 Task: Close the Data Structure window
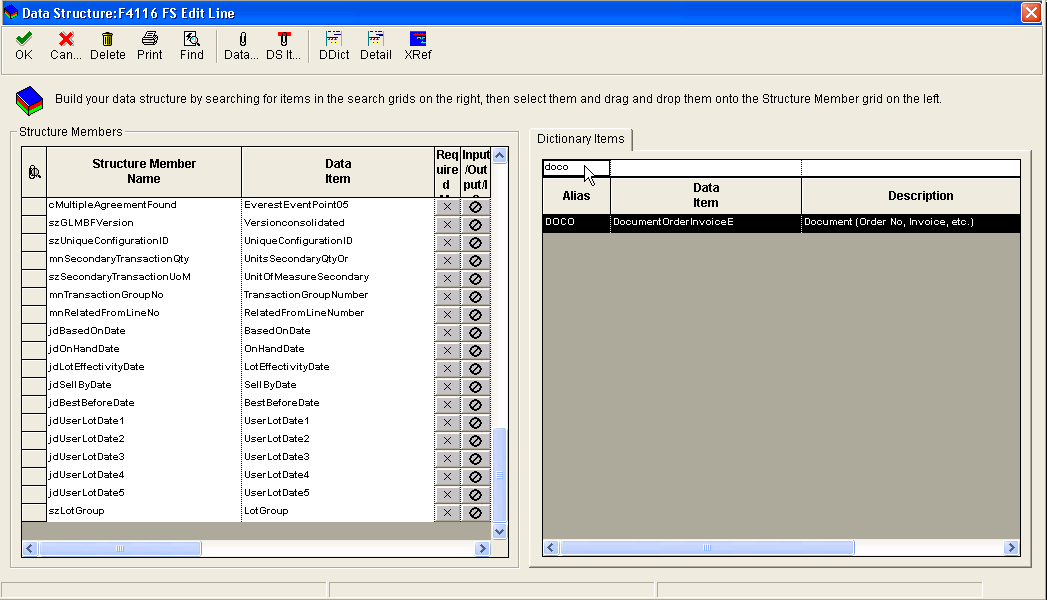[x=1031, y=13]
